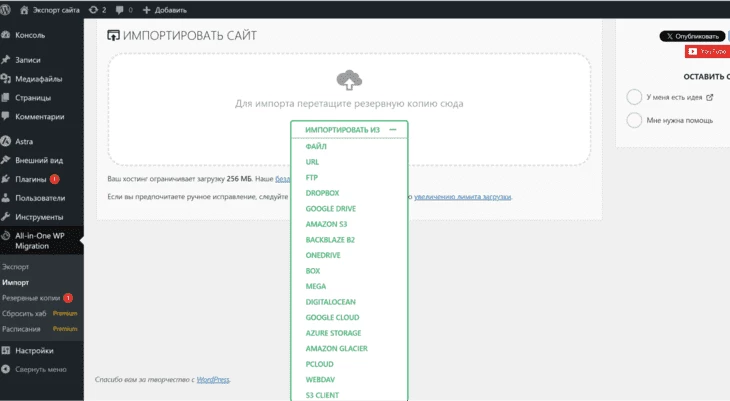Click the cloud upload icon
730x401 pixels.
(349, 80)
